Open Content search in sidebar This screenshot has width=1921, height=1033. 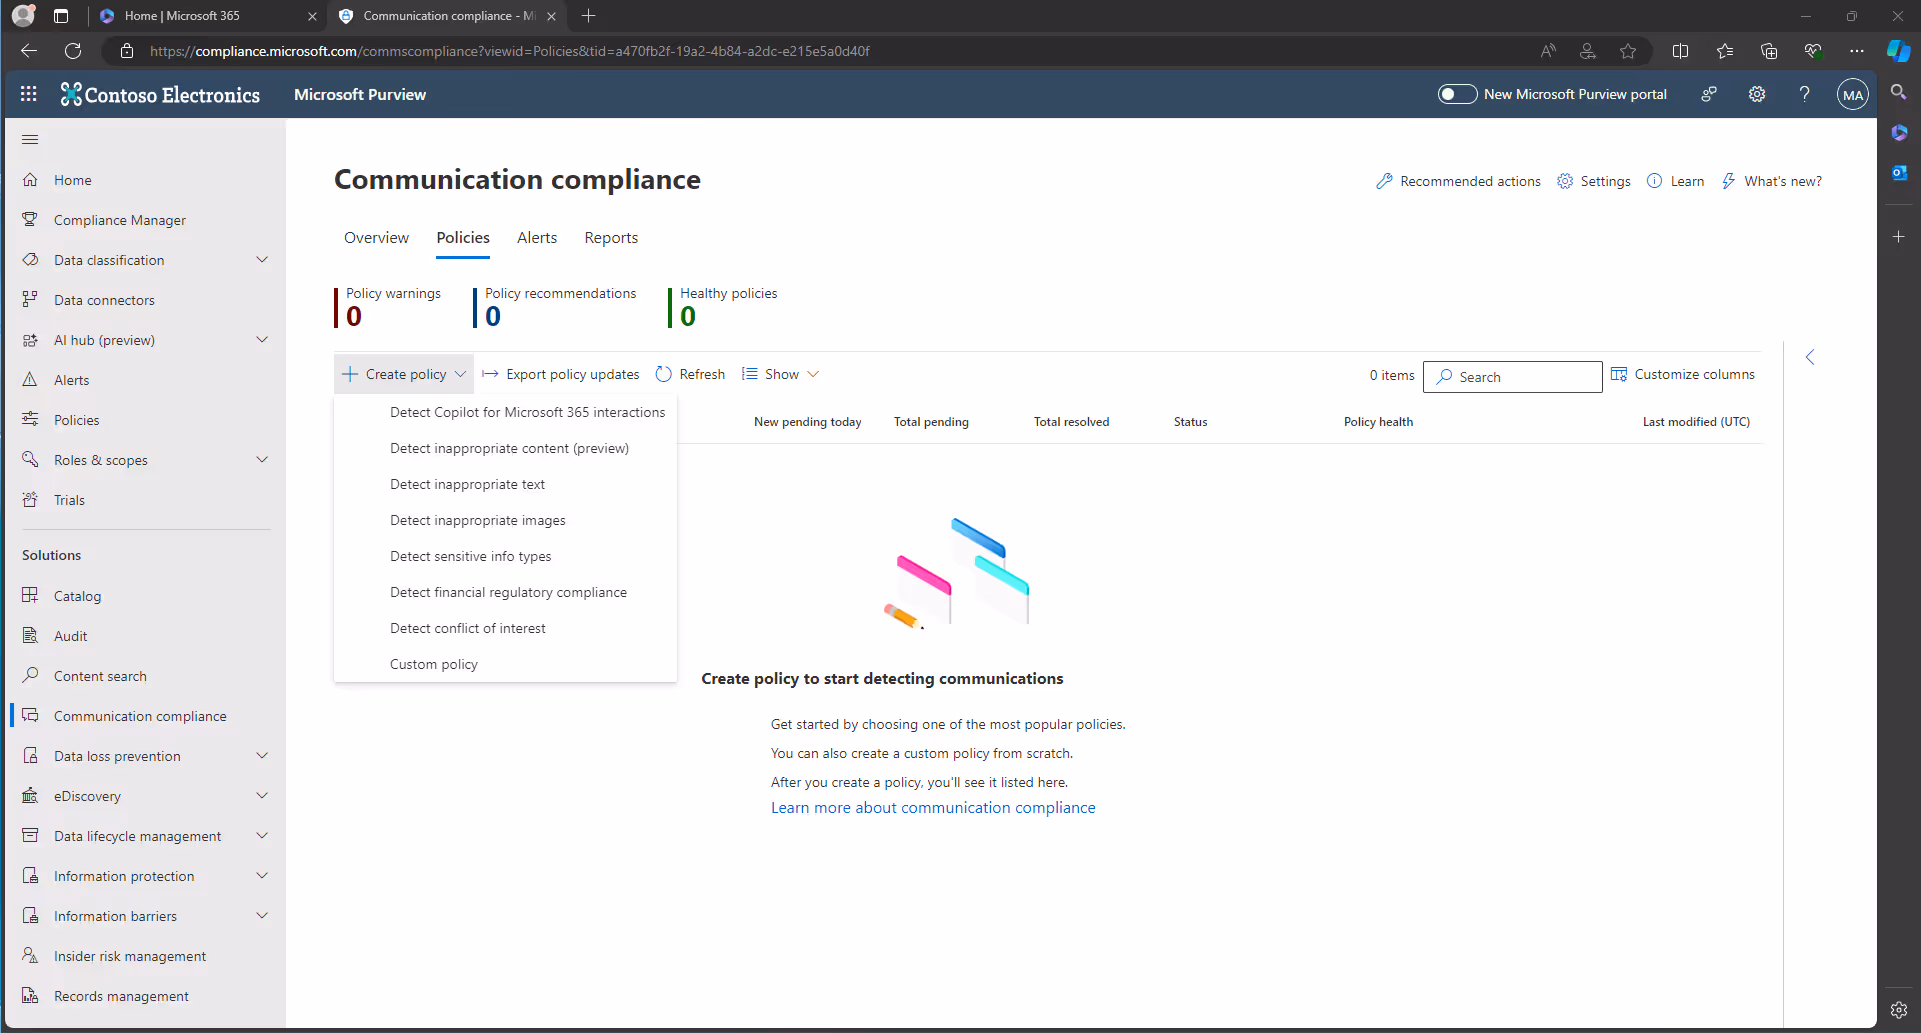(x=100, y=676)
